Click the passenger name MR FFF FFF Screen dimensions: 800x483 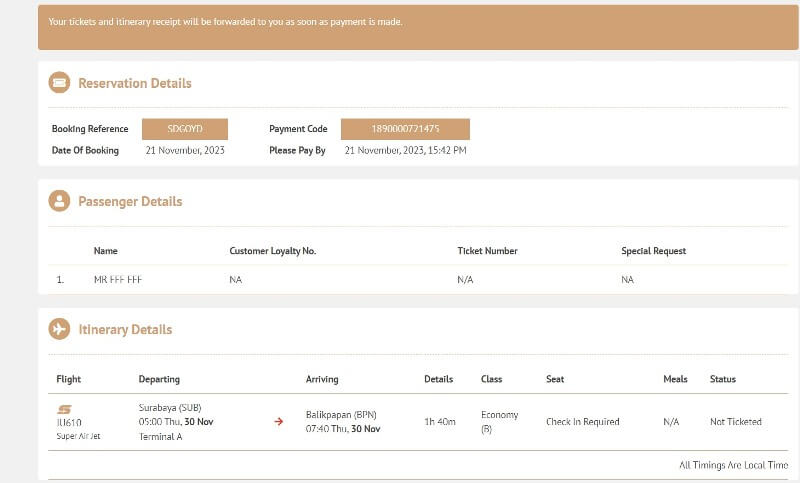(118, 279)
